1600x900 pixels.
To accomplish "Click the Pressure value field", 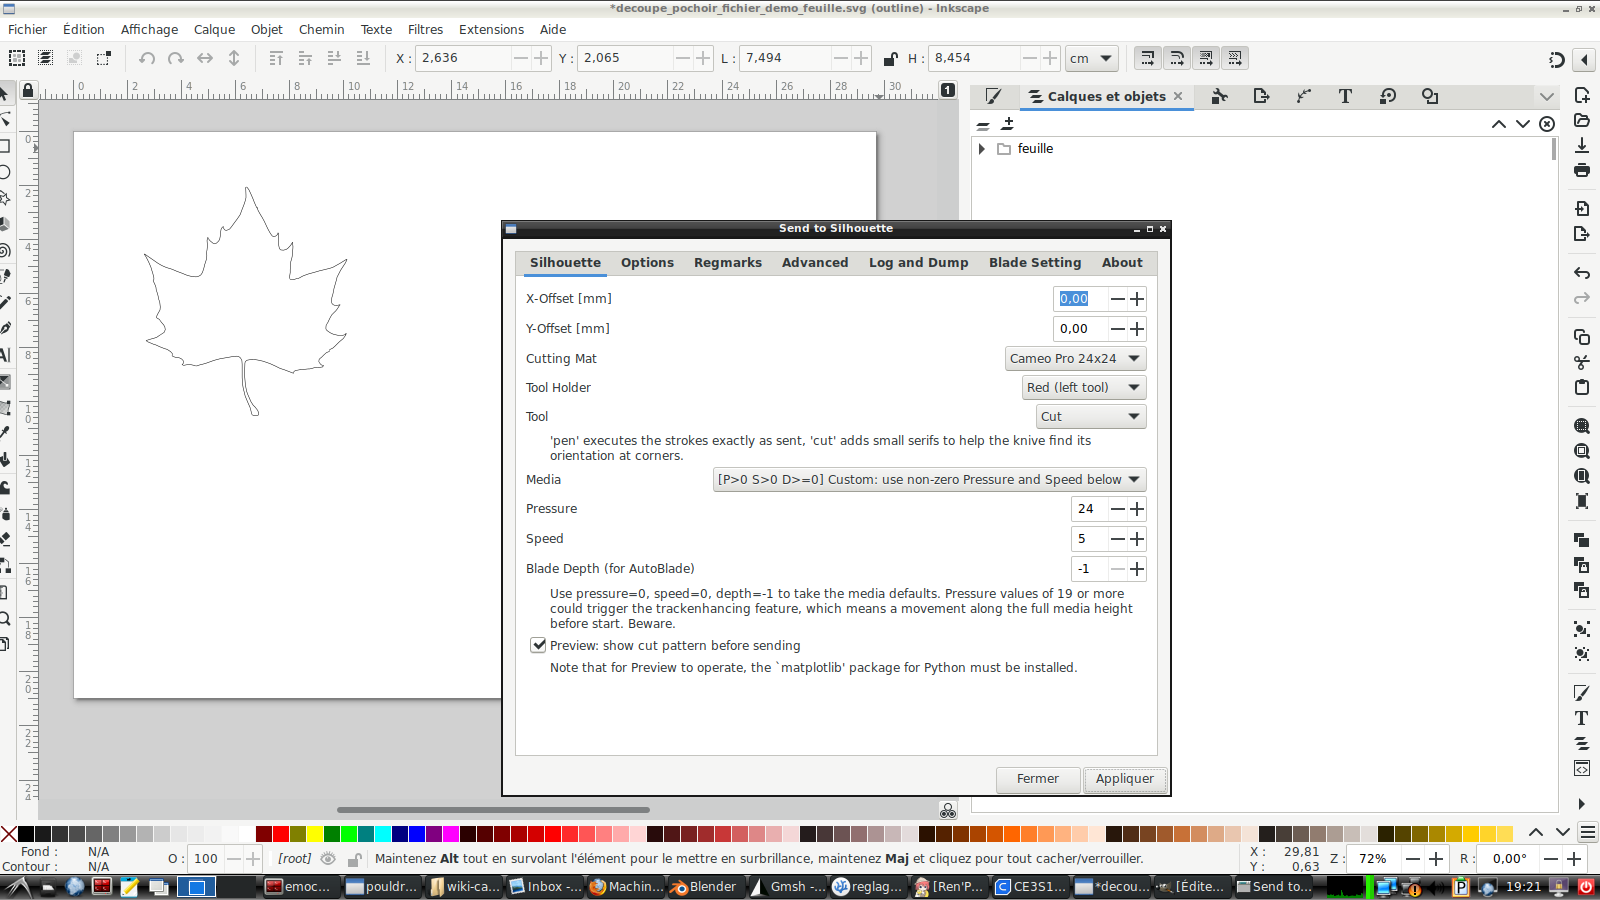I will point(1088,509).
